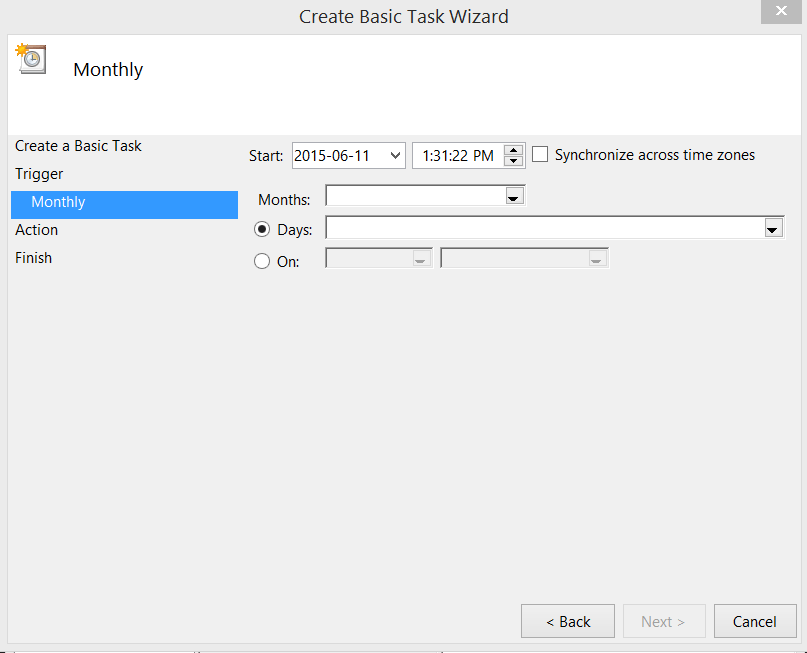Select the Trigger step in sidebar
This screenshot has height=653, width=807.
coord(39,174)
